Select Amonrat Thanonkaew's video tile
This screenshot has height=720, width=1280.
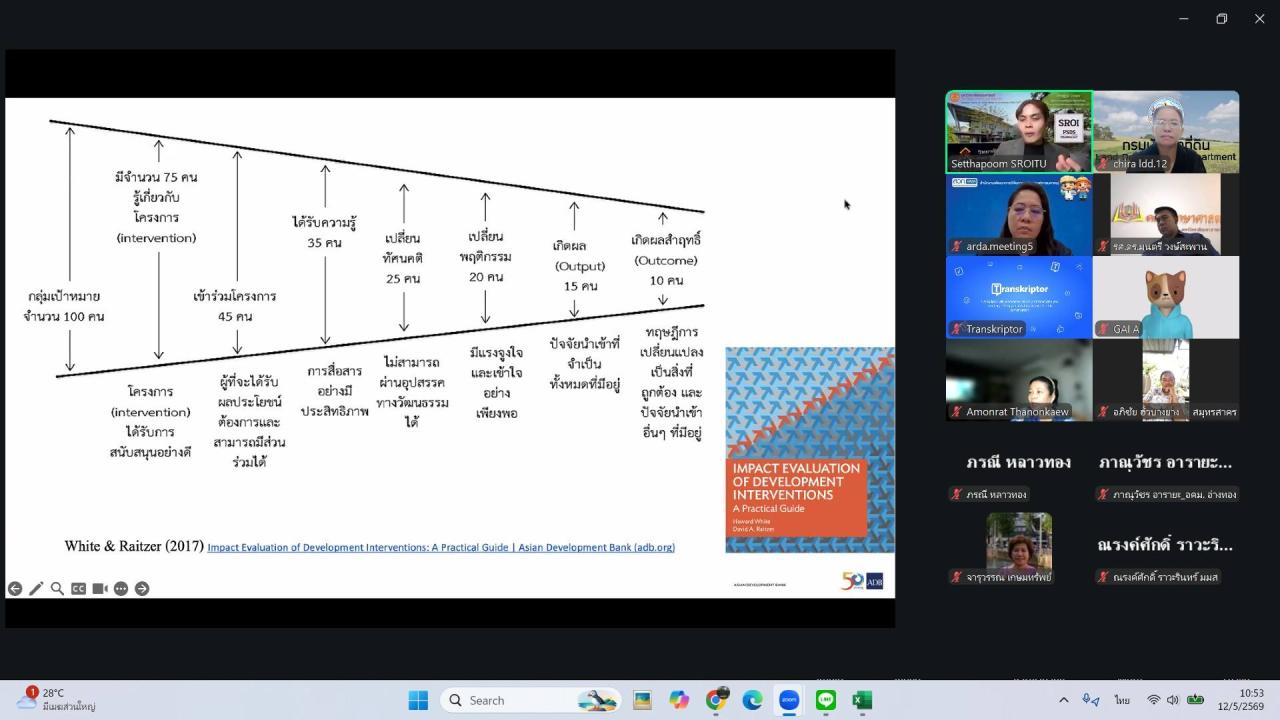(1019, 380)
